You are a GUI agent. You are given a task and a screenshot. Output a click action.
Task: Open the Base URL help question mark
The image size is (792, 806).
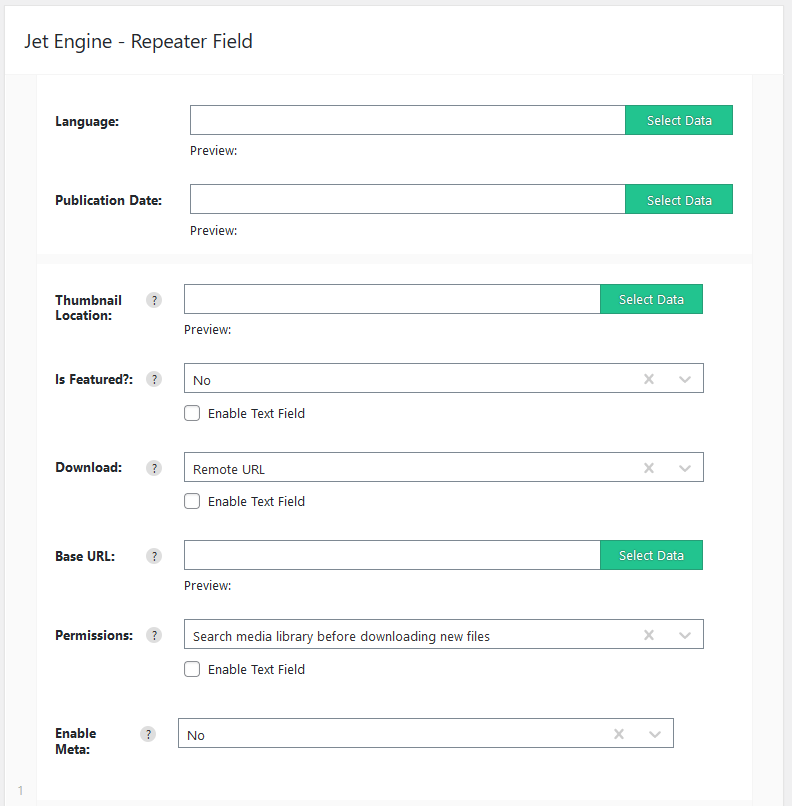(154, 556)
